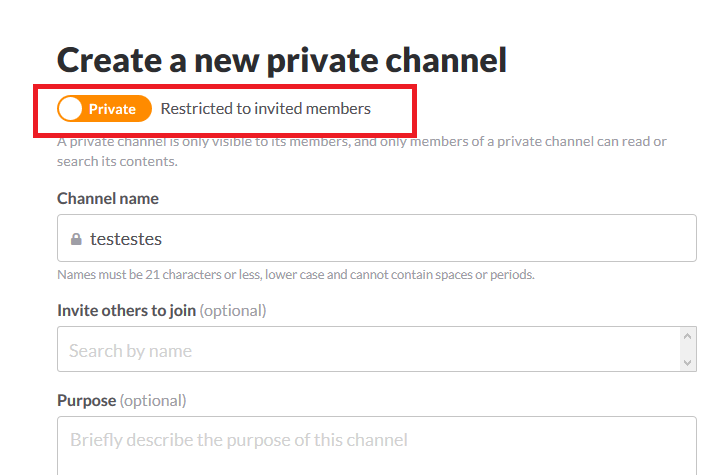
Task: Click the Create a new private channel heading
Action: pyautogui.click(x=282, y=60)
